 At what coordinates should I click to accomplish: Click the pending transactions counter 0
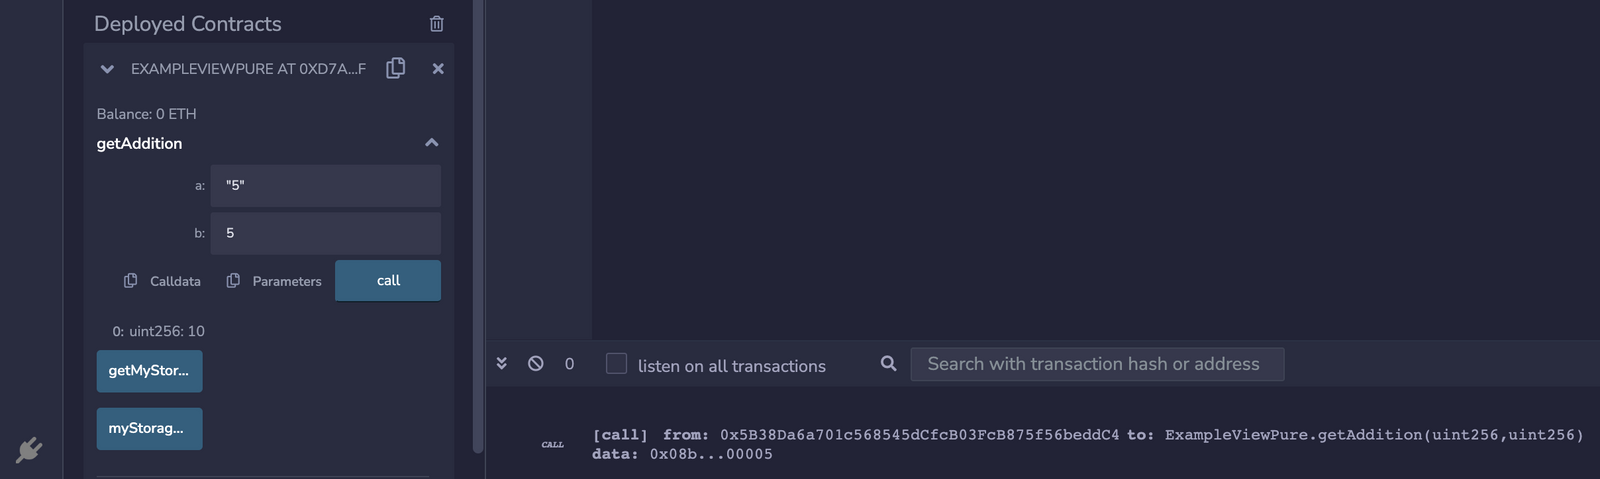point(569,364)
